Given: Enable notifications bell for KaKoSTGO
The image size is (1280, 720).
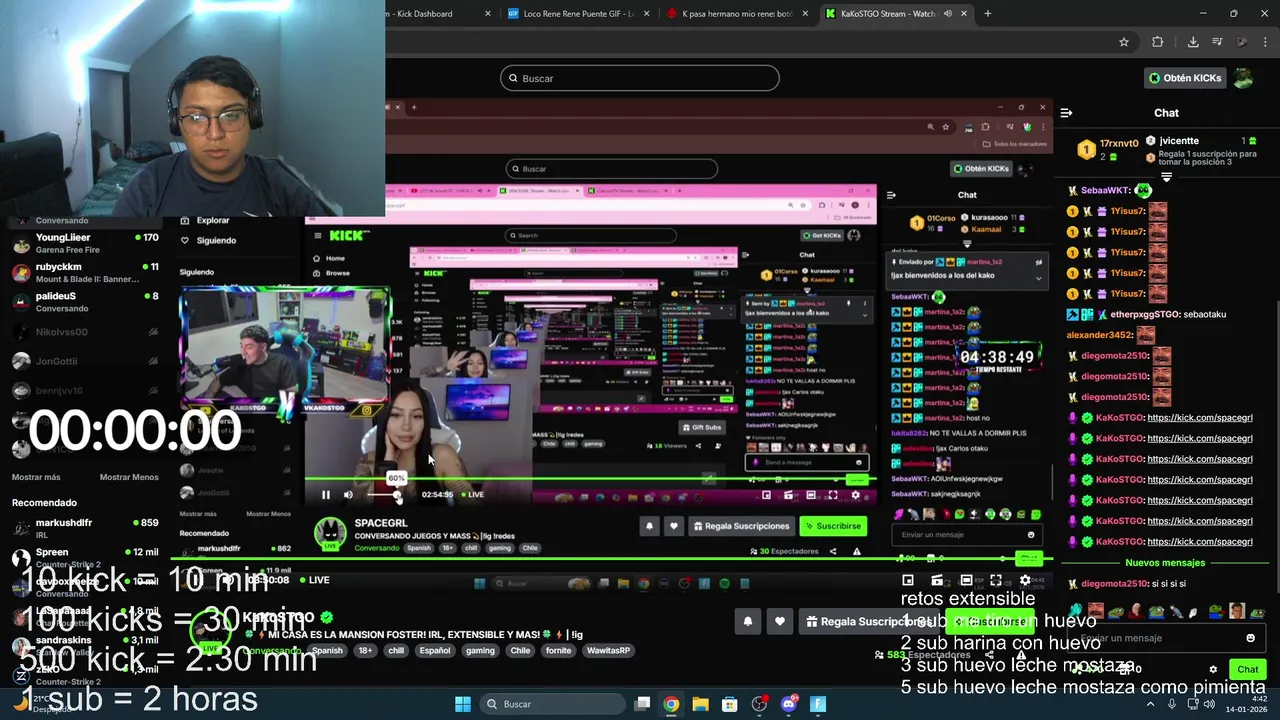Looking at the screenshot, I should [747, 622].
